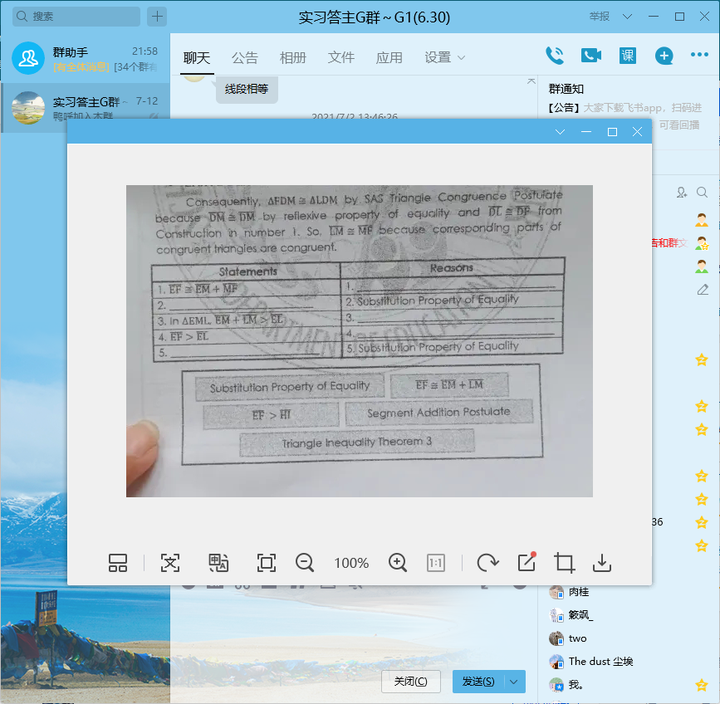Open the class (课) icon in chat header
This screenshot has width=720, height=704.
click(x=627, y=56)
